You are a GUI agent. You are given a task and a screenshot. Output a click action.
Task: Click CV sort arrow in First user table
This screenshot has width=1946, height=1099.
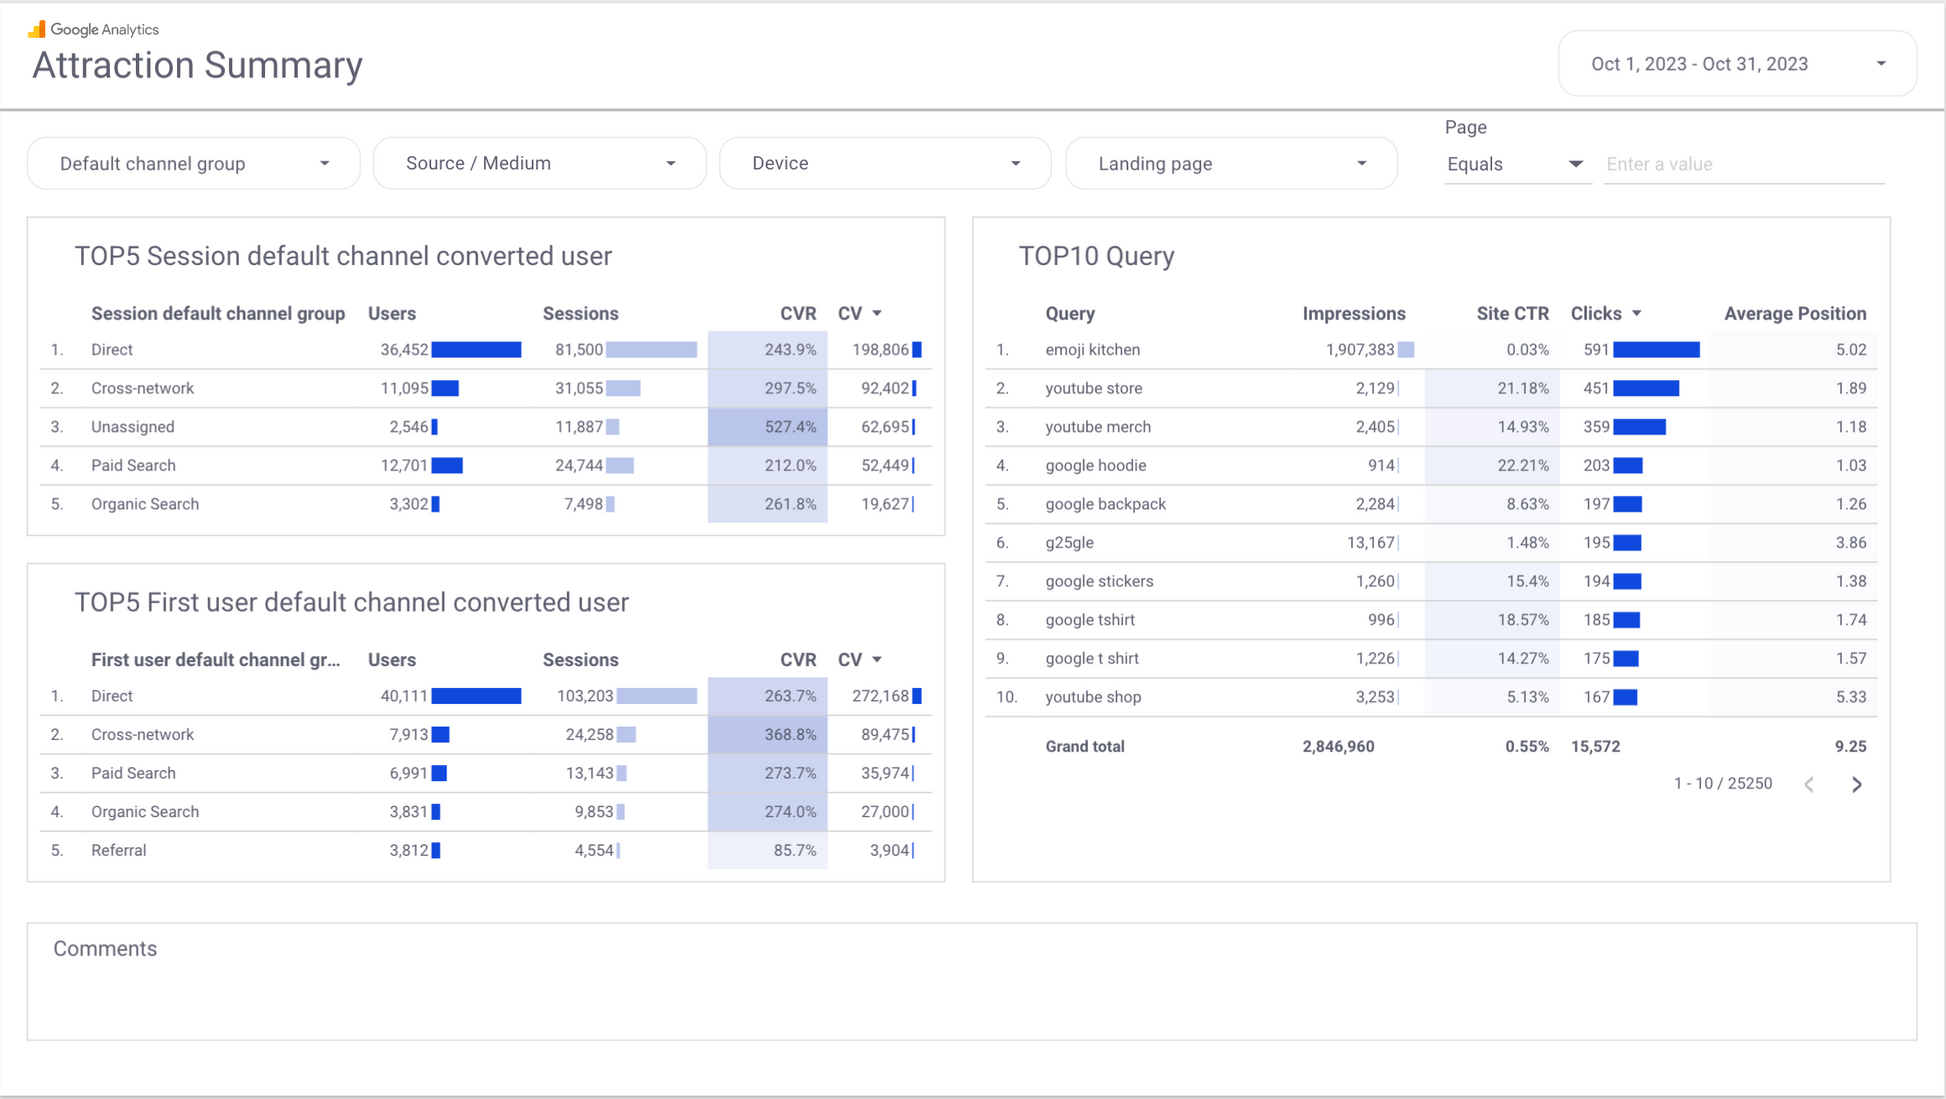877,660
